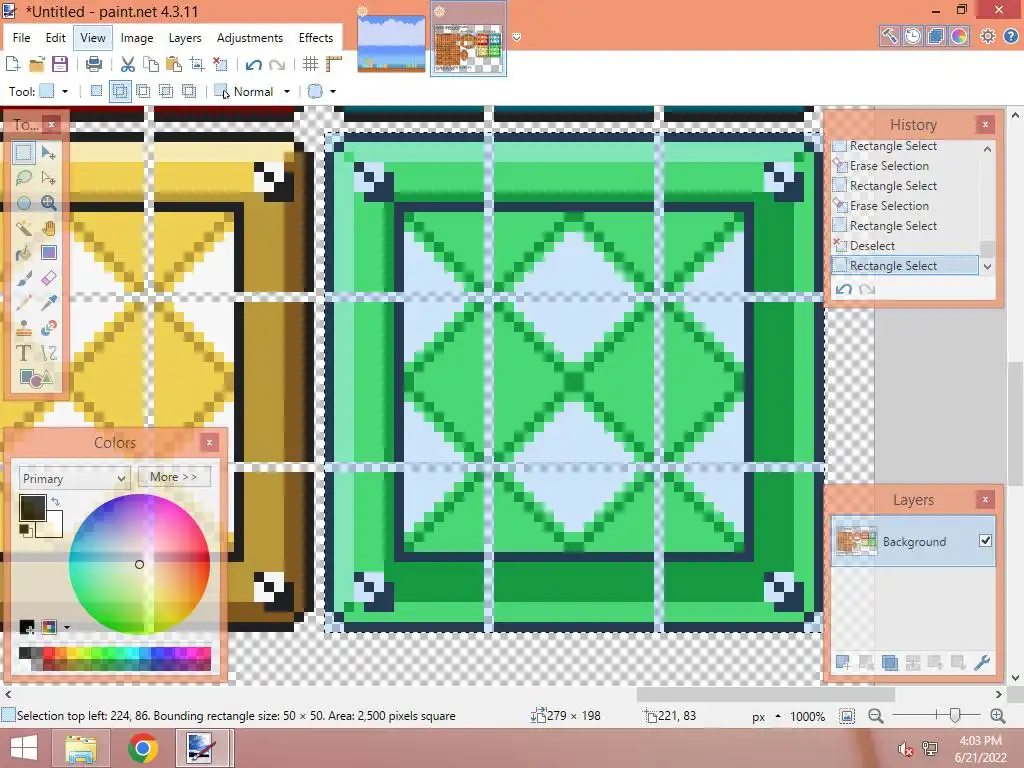Toggle the Tools window button
Image resolution: width=1024 pixels, height=768 pixels.
tap(889, 36)
